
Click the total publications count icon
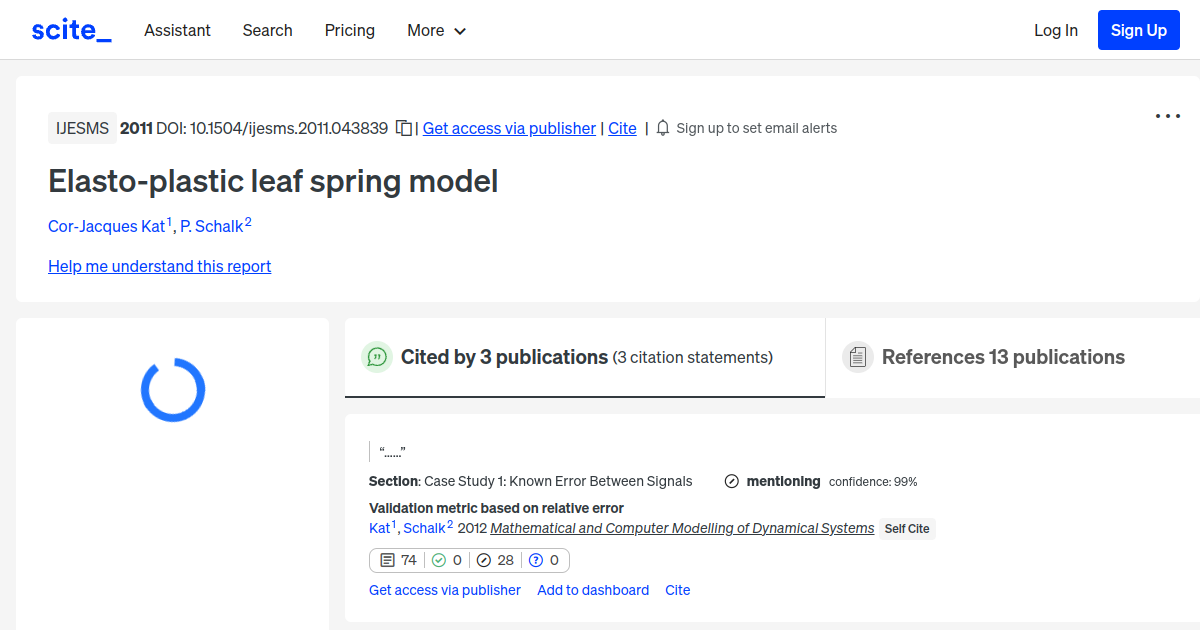click(x=388, y=560)
